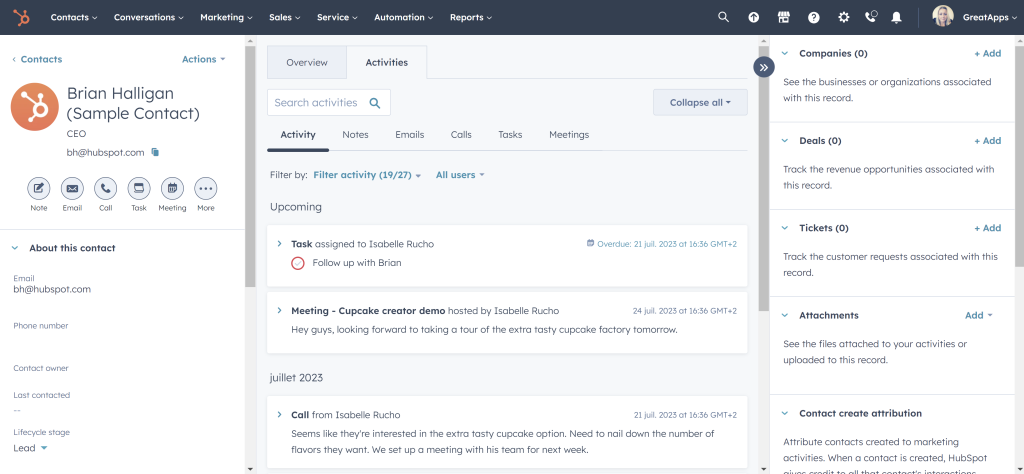
Task: Schedule a Meeting via Meeting icon
Action: click(172, 189)
